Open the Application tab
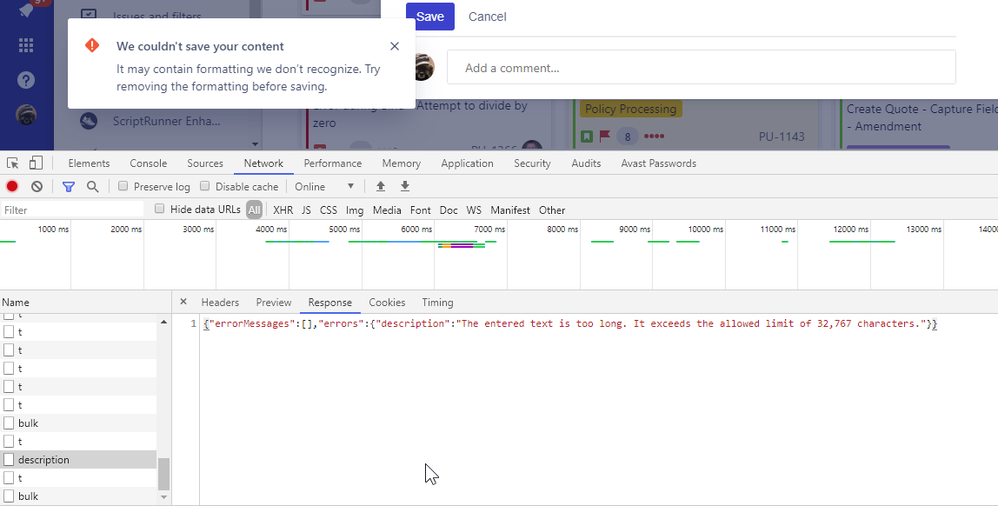The image size is (998, 506). pyautogui.click(x=467, y=163)
